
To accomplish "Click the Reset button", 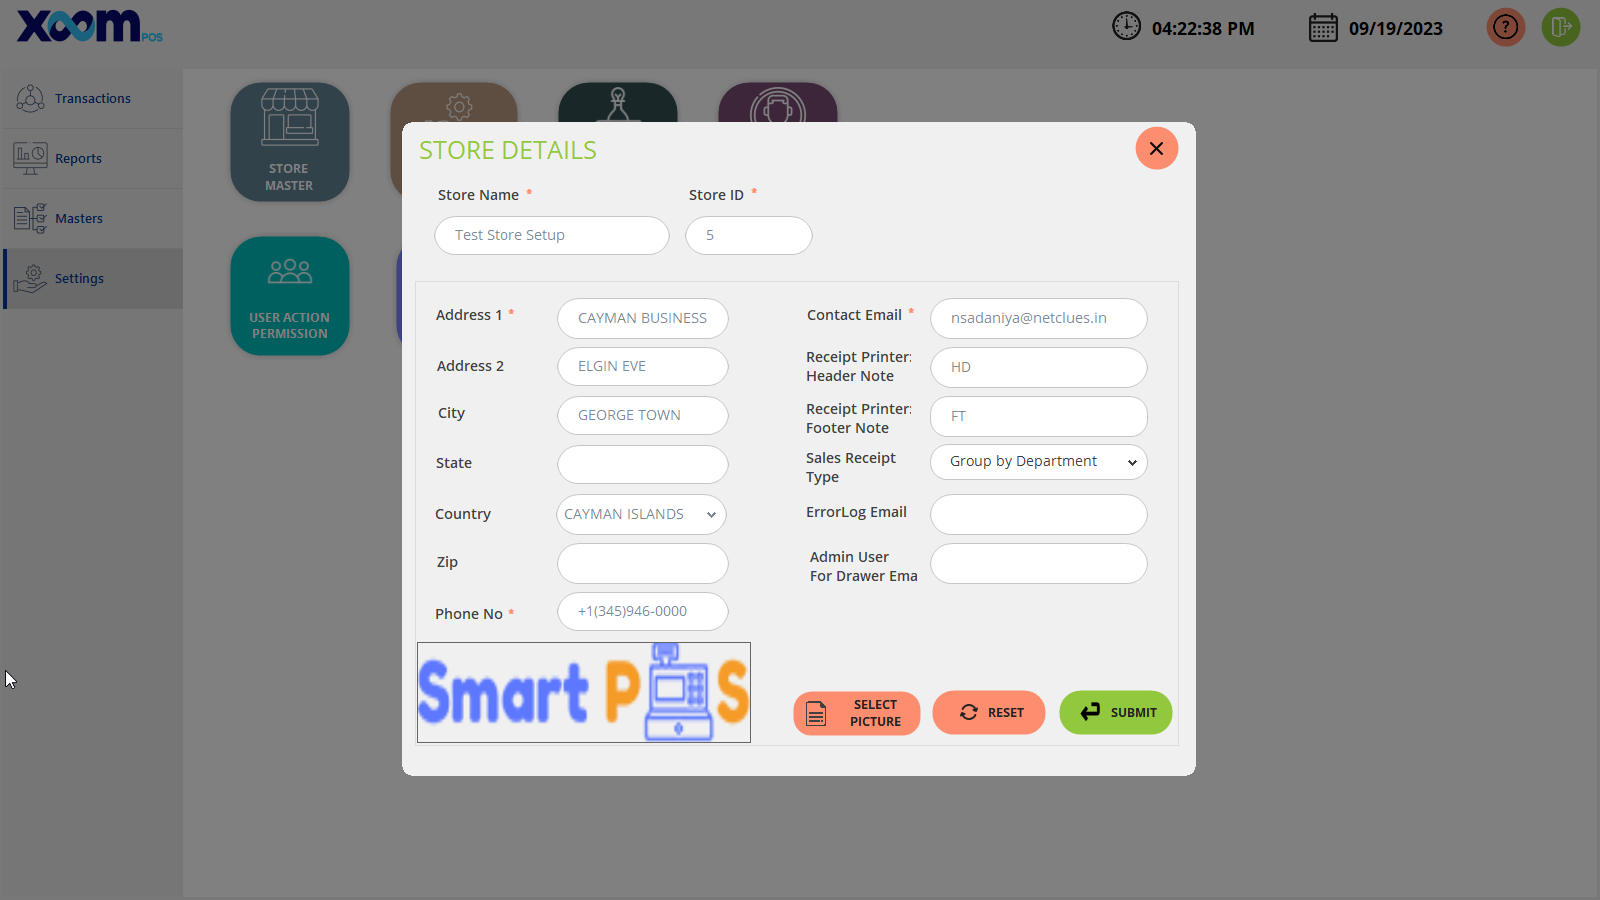I will pos(988,713).
